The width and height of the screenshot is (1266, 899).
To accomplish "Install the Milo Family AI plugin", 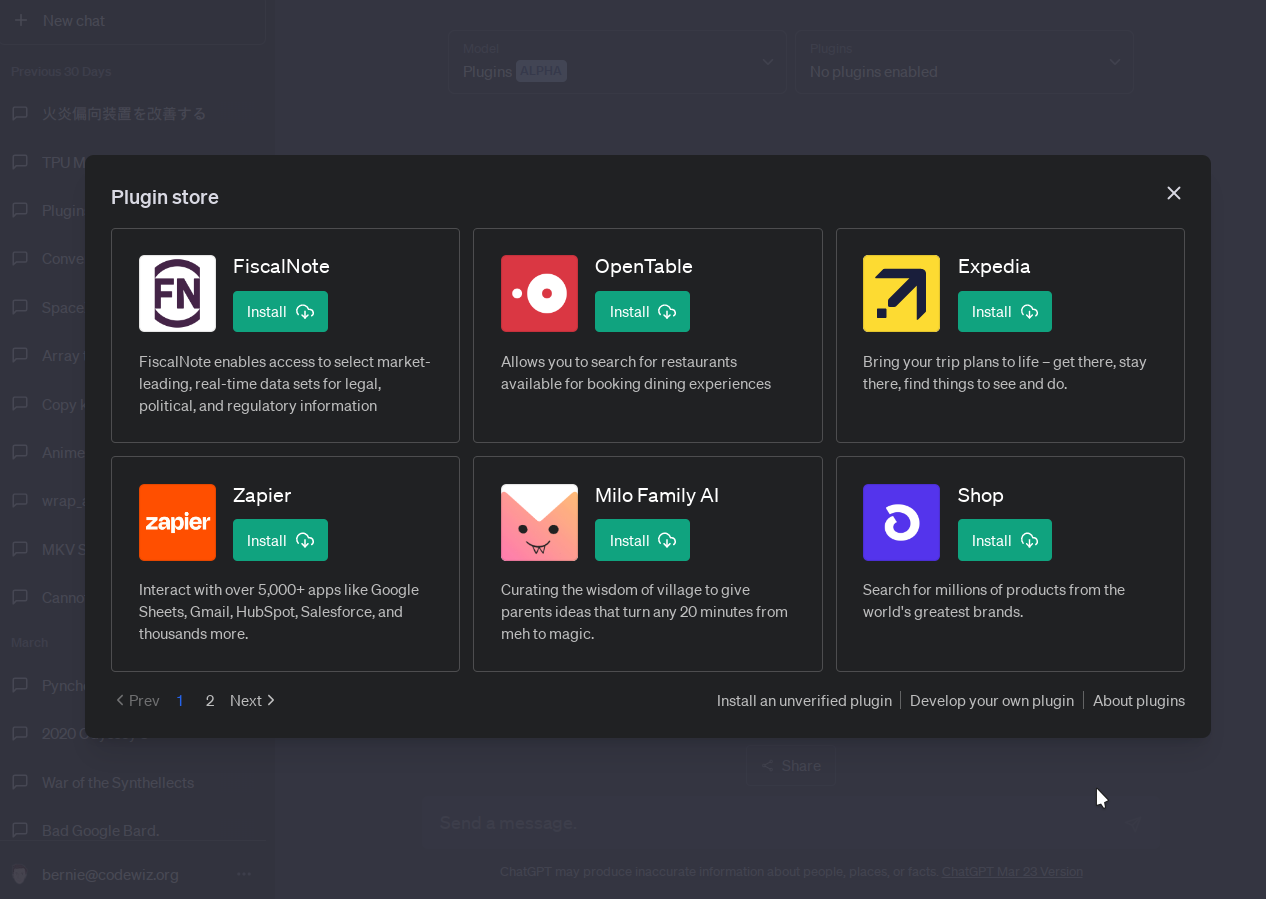I will (x=642, y=540).
